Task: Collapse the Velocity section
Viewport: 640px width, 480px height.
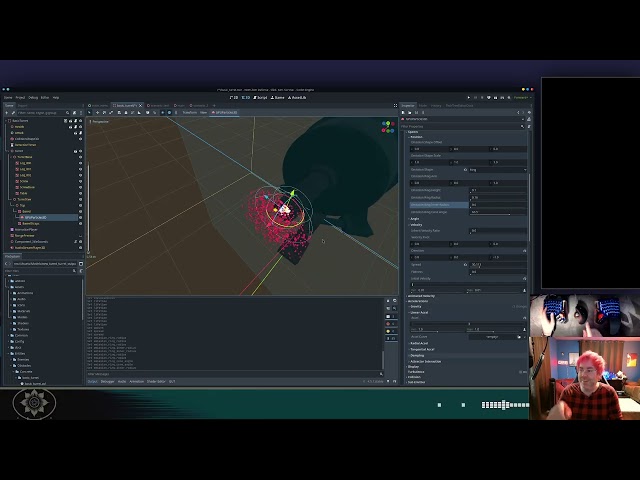Action: tap(416, 225)
